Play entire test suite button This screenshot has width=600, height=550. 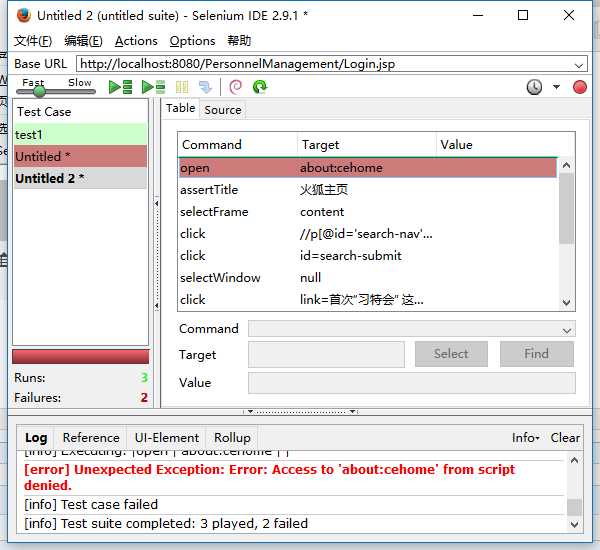[120, 87]
